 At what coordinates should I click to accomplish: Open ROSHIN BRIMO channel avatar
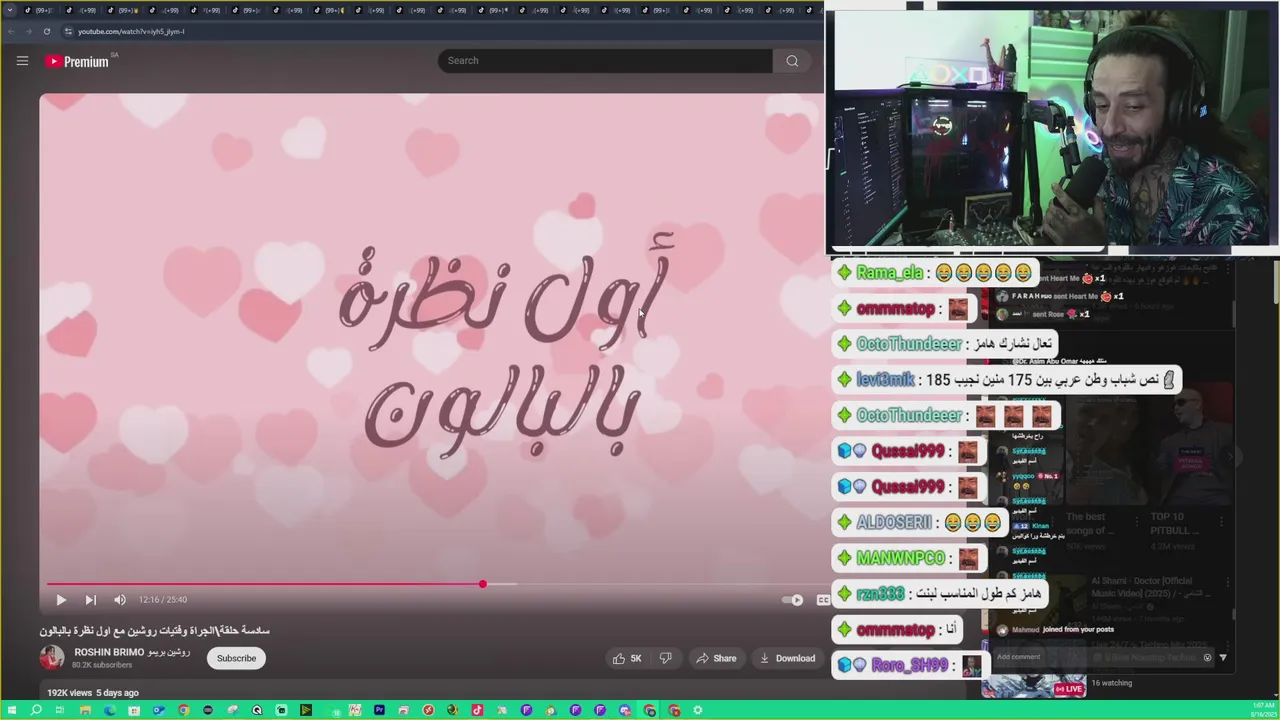[x=52, y=657]
